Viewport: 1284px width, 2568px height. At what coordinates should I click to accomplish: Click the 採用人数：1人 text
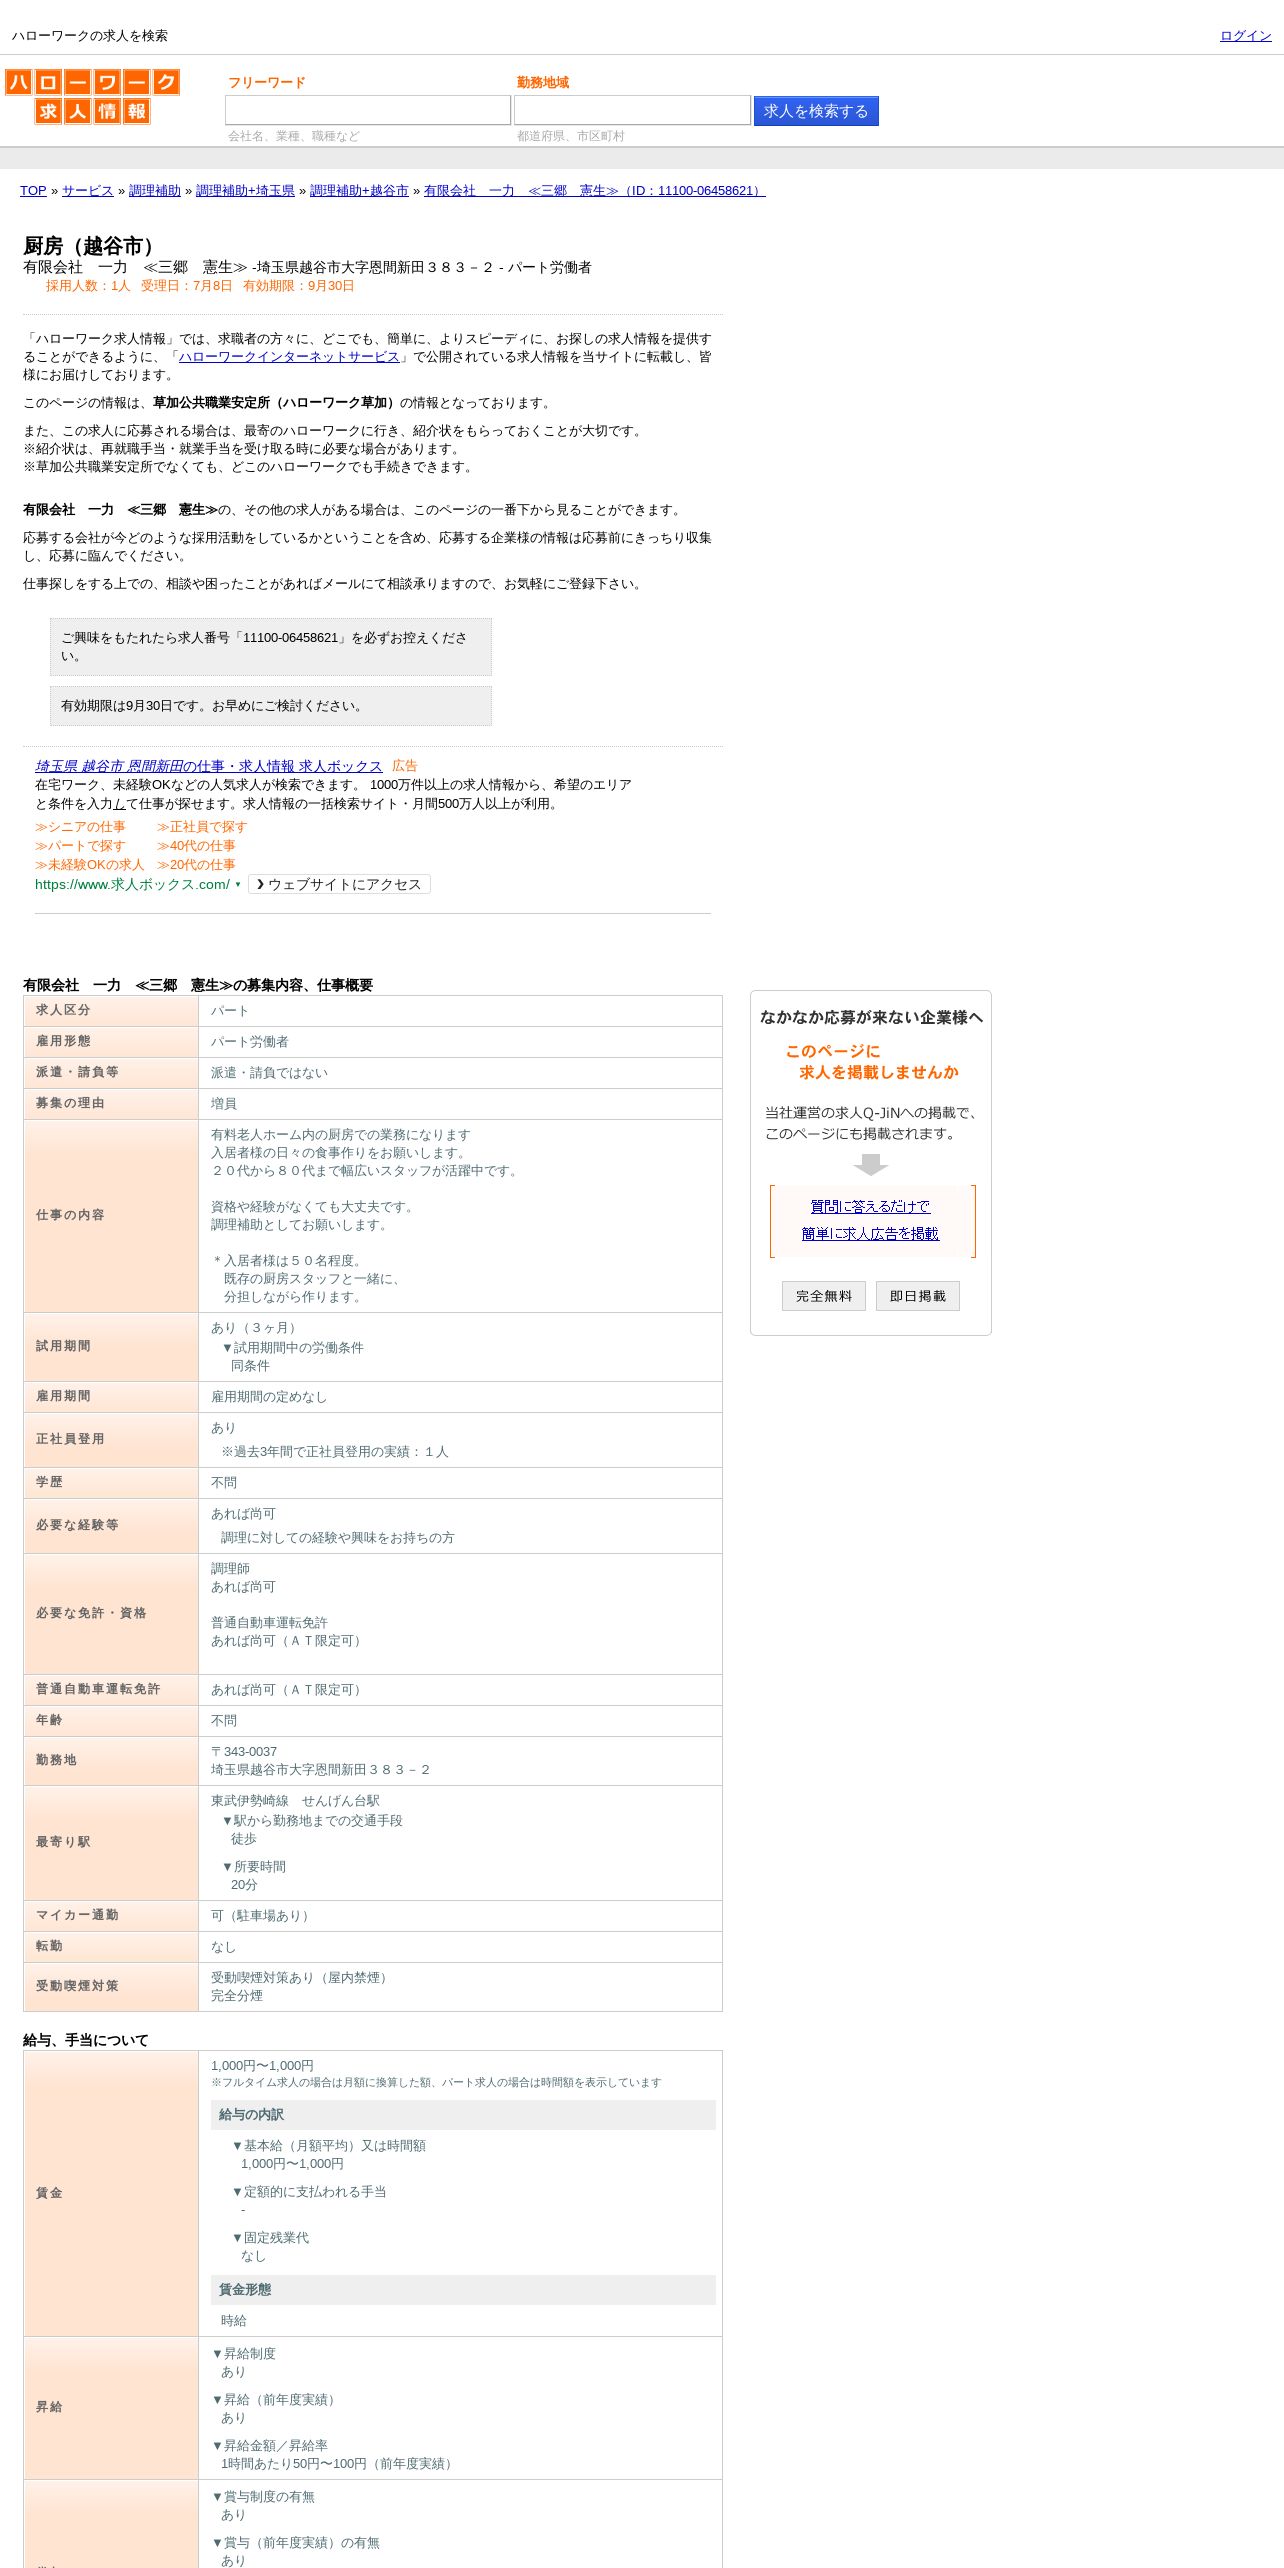click(88, 286)
